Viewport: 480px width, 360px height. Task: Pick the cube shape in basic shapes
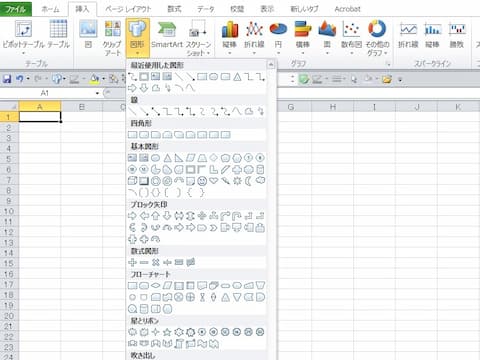click(x=132, y=181)
